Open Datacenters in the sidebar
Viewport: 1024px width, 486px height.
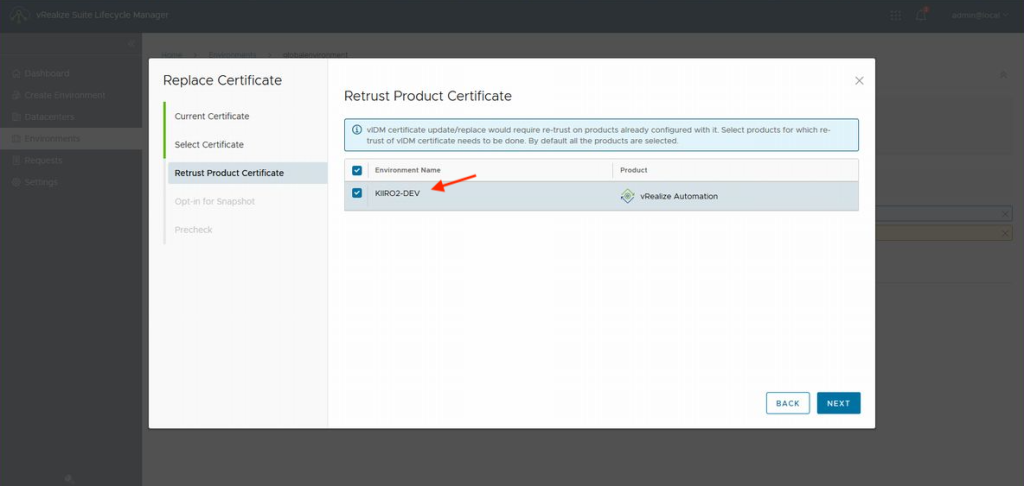click(43, 117)
